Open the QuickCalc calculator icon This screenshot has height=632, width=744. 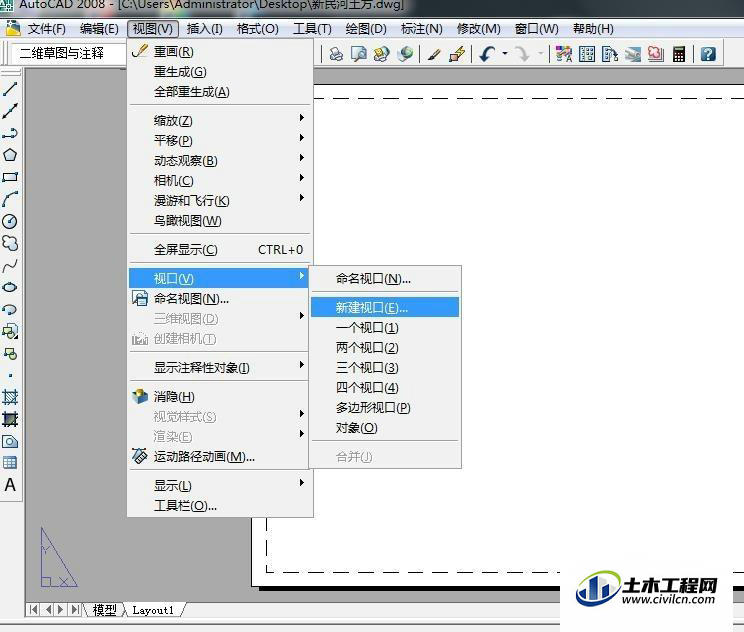pyautogui.click(x=679, y=54)
